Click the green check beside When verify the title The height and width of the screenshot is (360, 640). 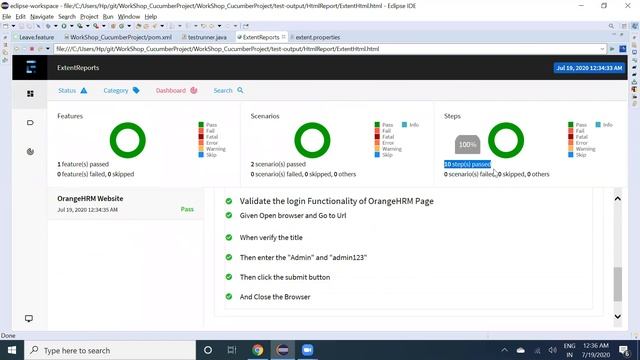229,237
